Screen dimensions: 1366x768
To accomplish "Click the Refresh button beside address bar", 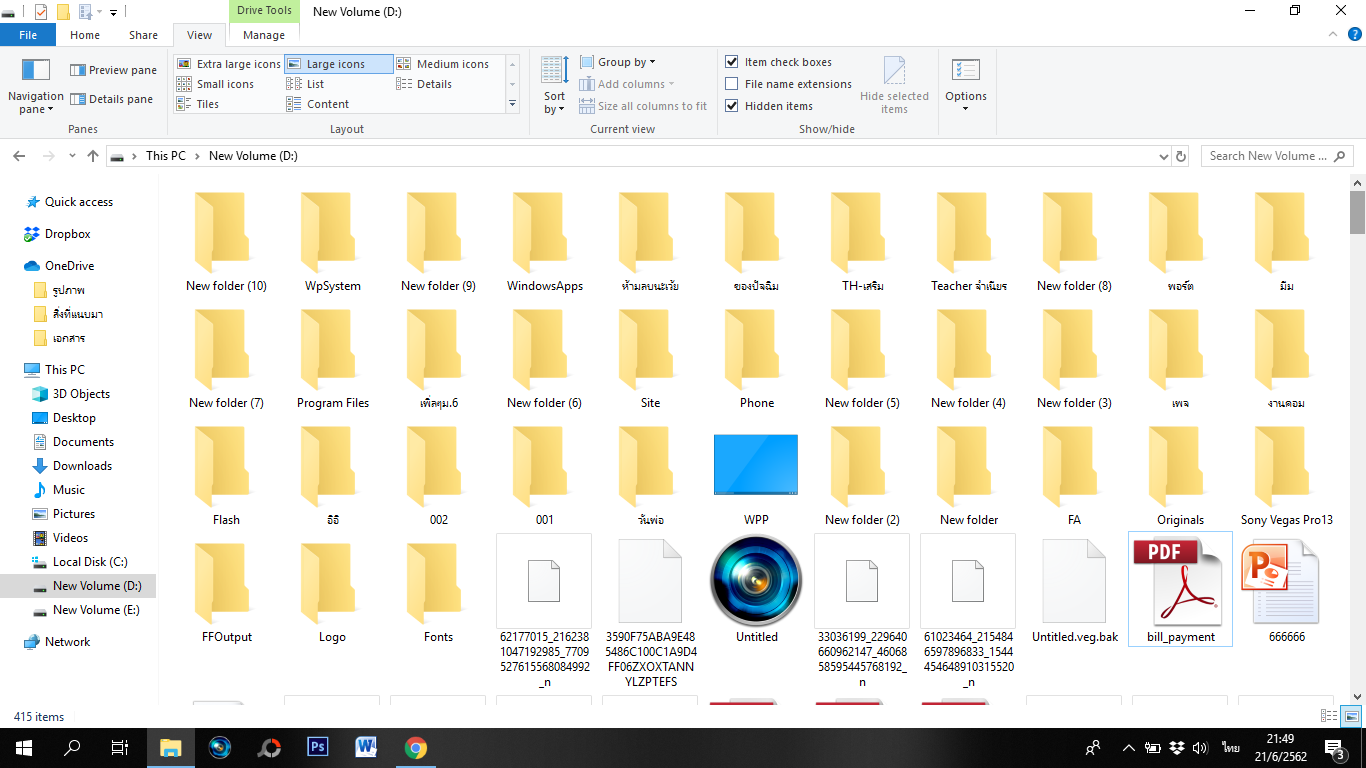I will point(1181,156).
